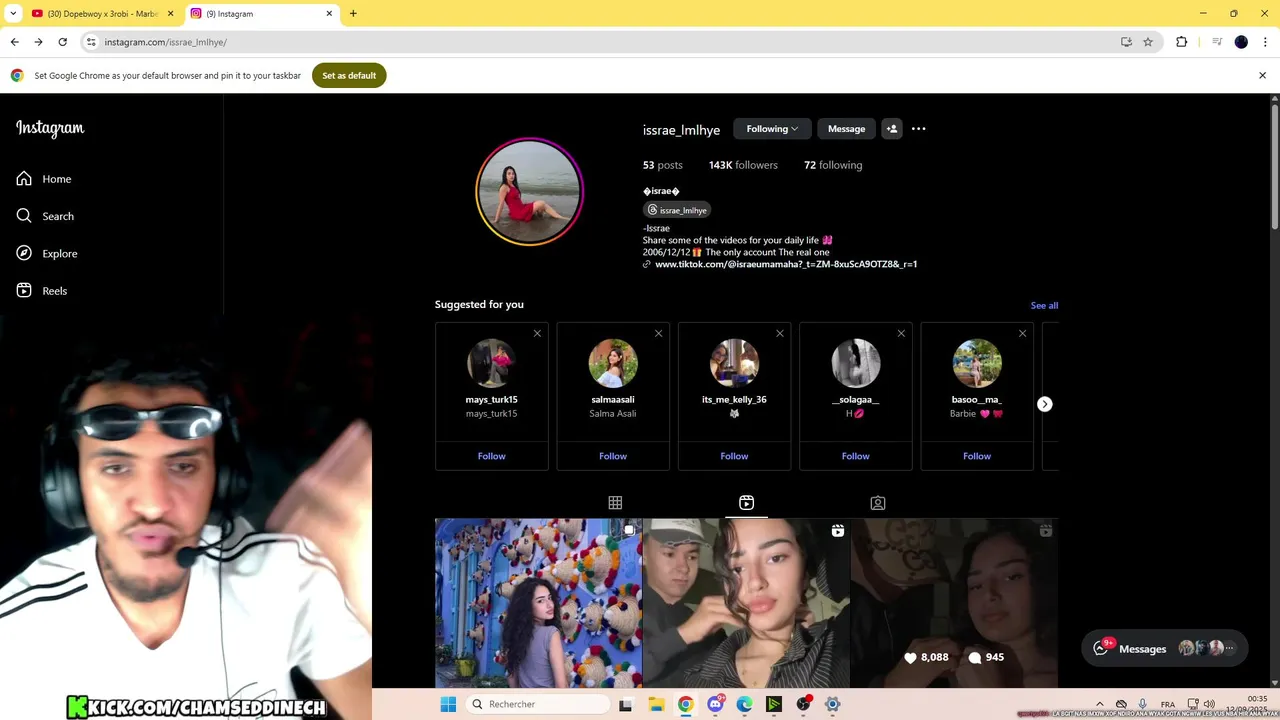Follow mays_turk15
Viewport: 1280px width, 720px height.
point(491,456)
